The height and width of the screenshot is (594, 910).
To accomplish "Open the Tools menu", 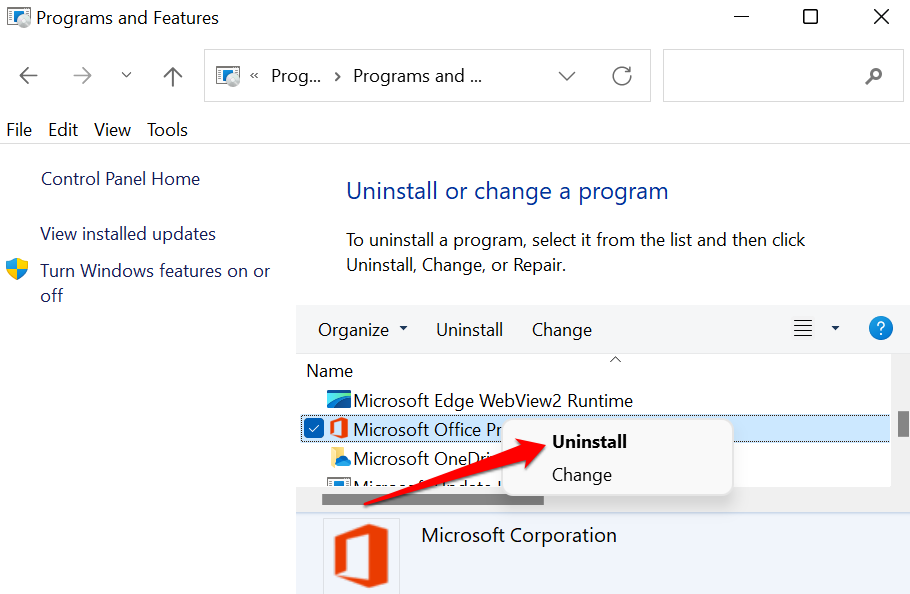I will (x=167, y=130).
